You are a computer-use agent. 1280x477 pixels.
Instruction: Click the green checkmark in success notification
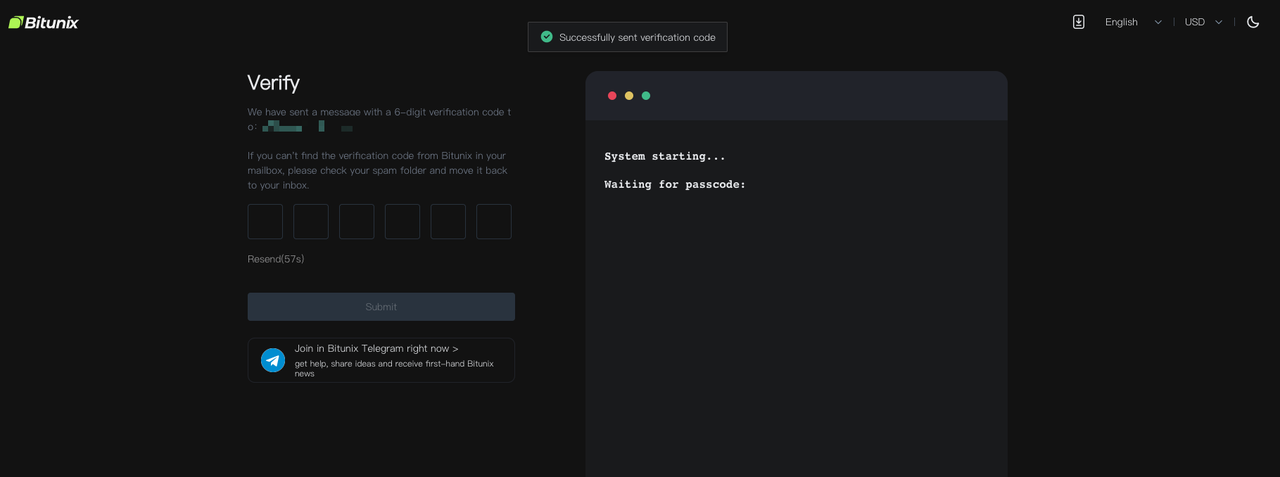pyautogui.click(x=546, y=37)
